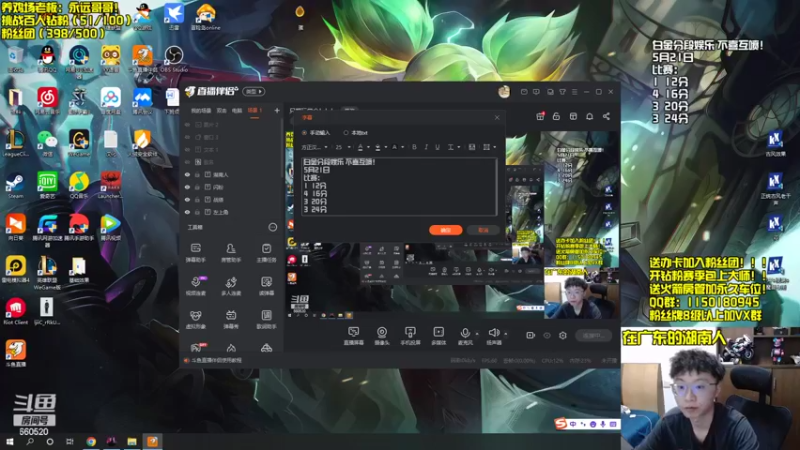Open the settings gear in bottom bar
The image size is (800, 450).
coord(563,335)
